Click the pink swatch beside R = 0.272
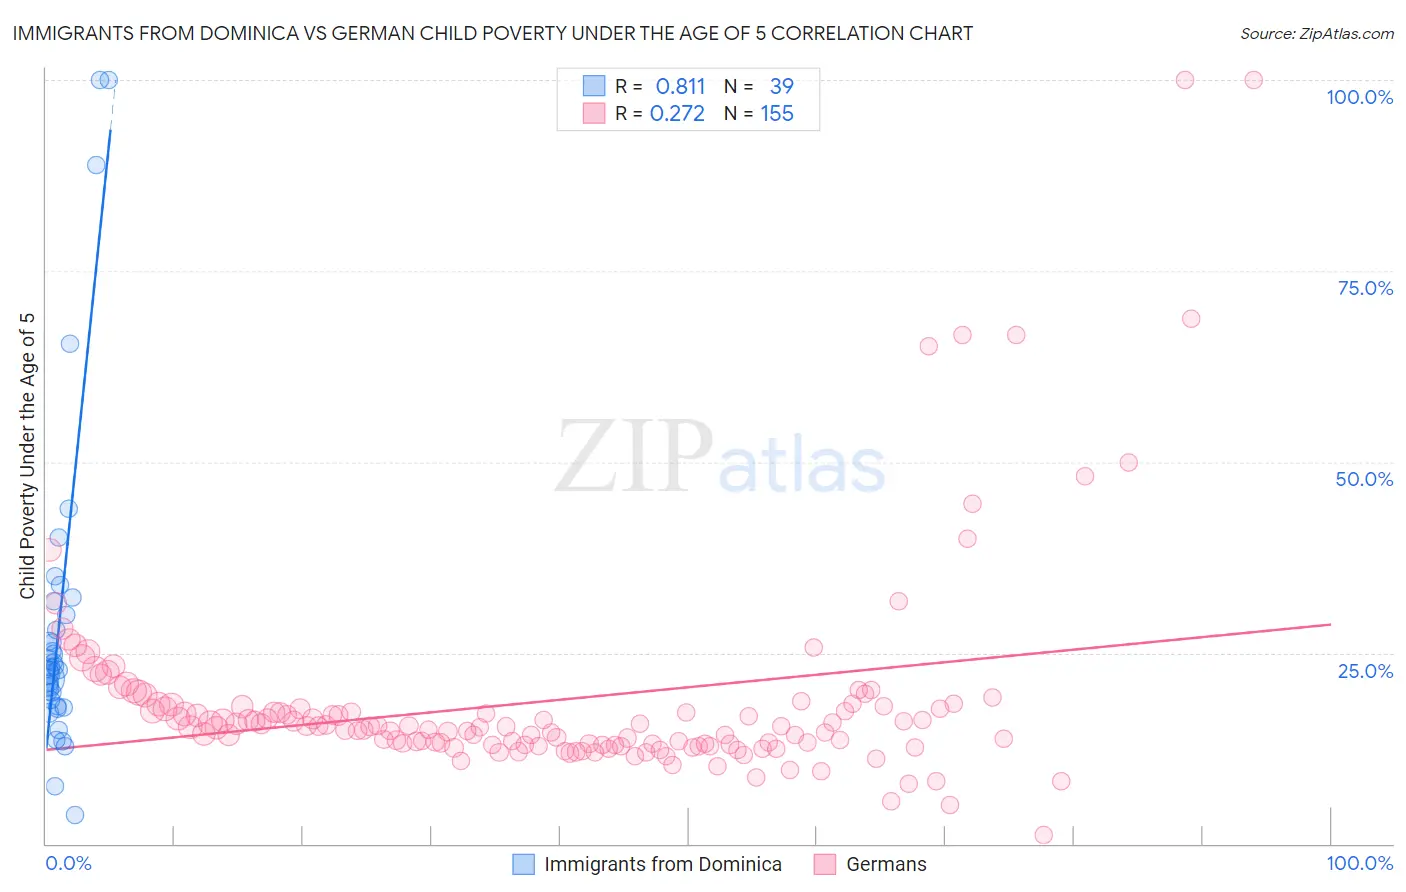 (x=594, y=113)
